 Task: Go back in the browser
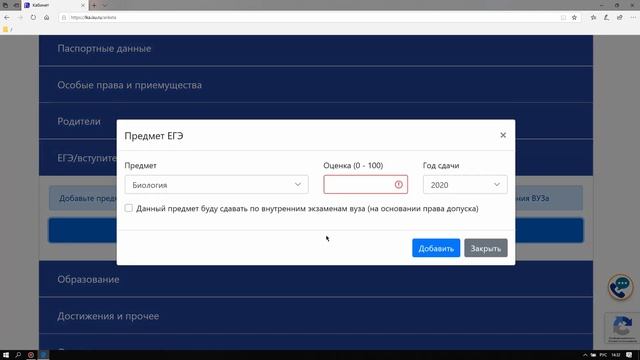[7, 18]
